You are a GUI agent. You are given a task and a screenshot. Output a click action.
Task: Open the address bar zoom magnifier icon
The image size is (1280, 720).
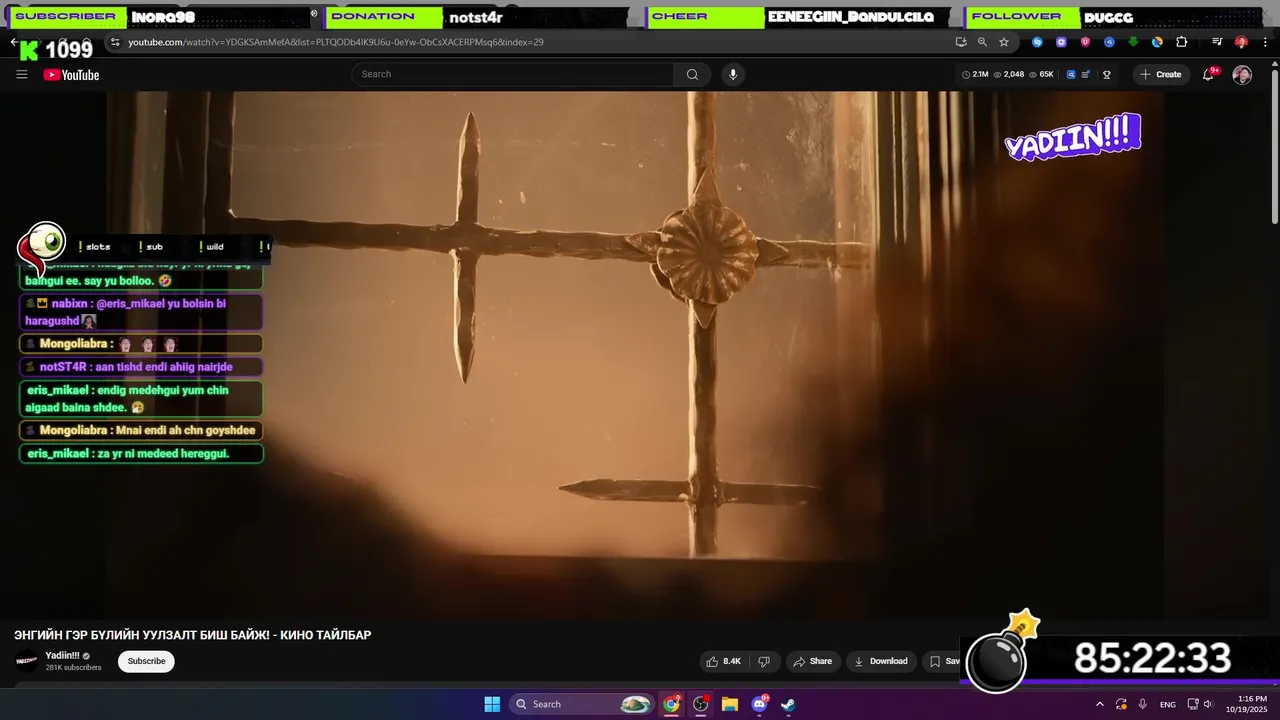tap(982, 42)
